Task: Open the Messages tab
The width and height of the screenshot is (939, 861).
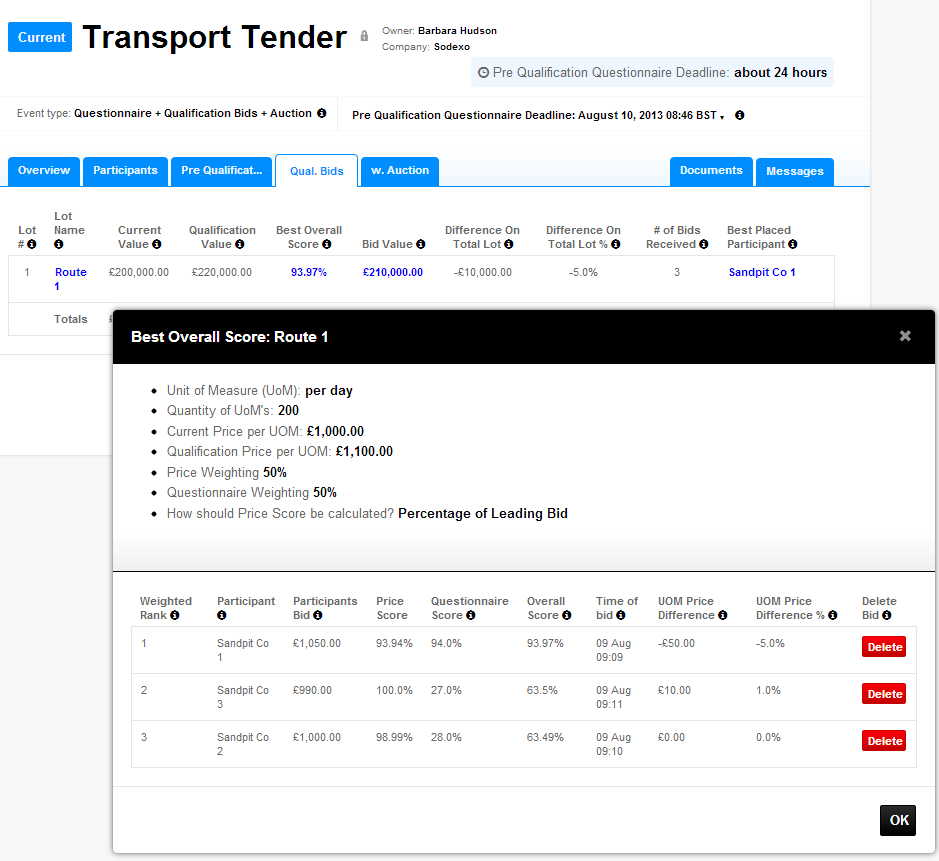Action: (x=795, y=171)
